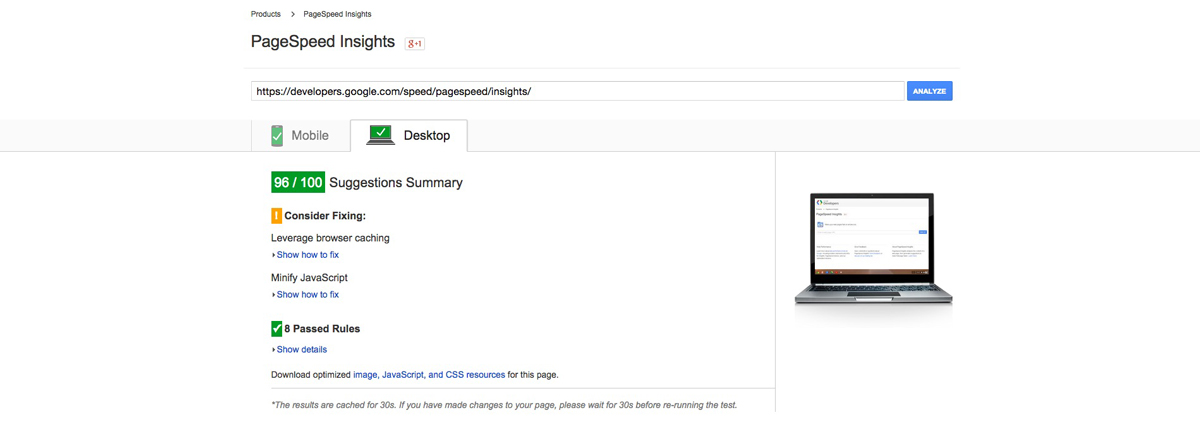Click into the URL input field
The width and height of the screenshot is (1200, 433).
[578, 91]
